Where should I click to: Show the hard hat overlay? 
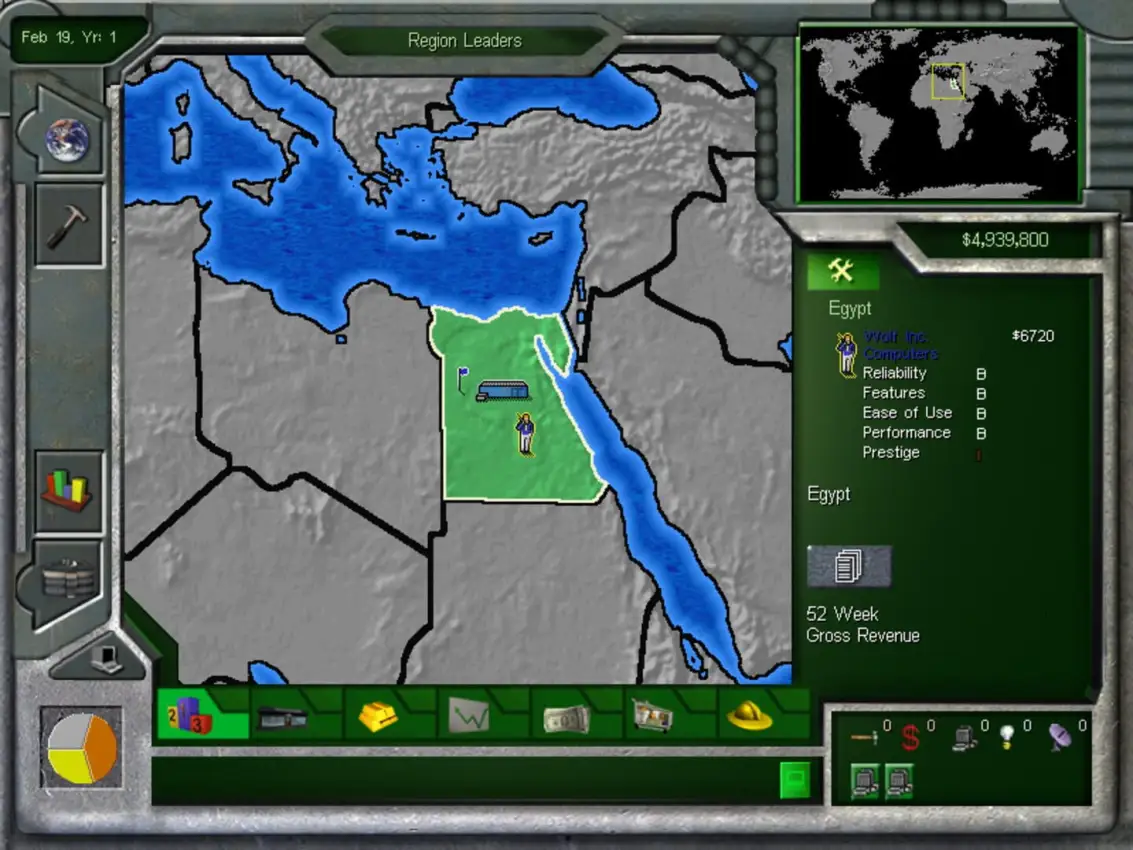click(749, 715)
